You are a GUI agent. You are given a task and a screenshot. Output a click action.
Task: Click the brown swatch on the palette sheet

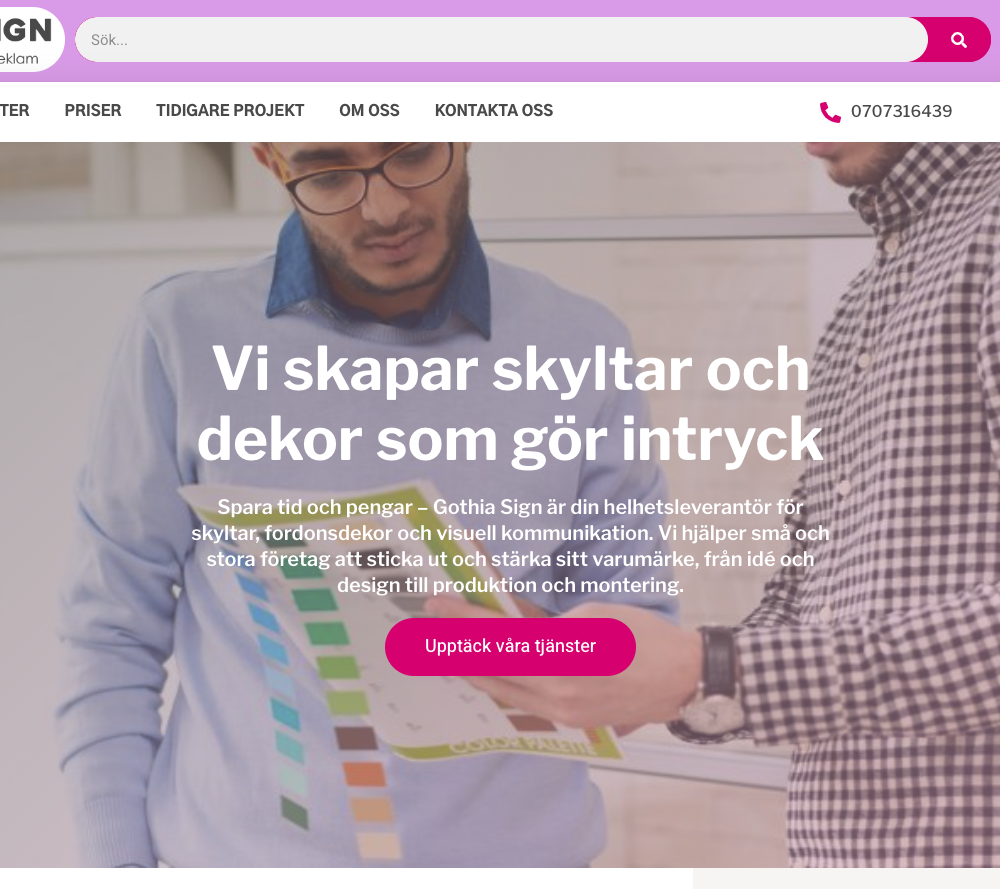(356, 738)
